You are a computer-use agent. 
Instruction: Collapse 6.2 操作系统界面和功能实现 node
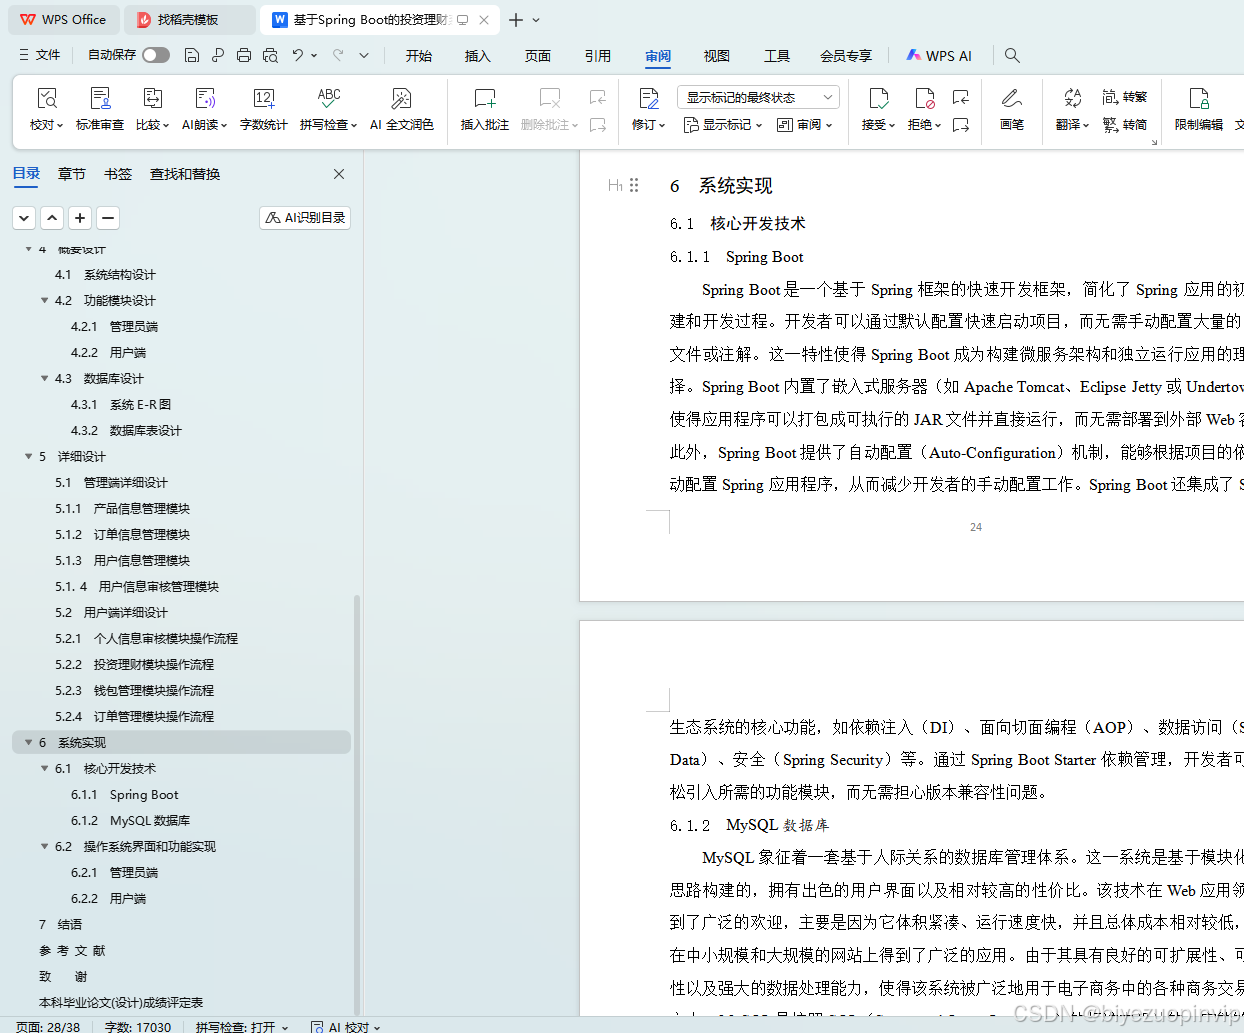[x=44, y=846]
